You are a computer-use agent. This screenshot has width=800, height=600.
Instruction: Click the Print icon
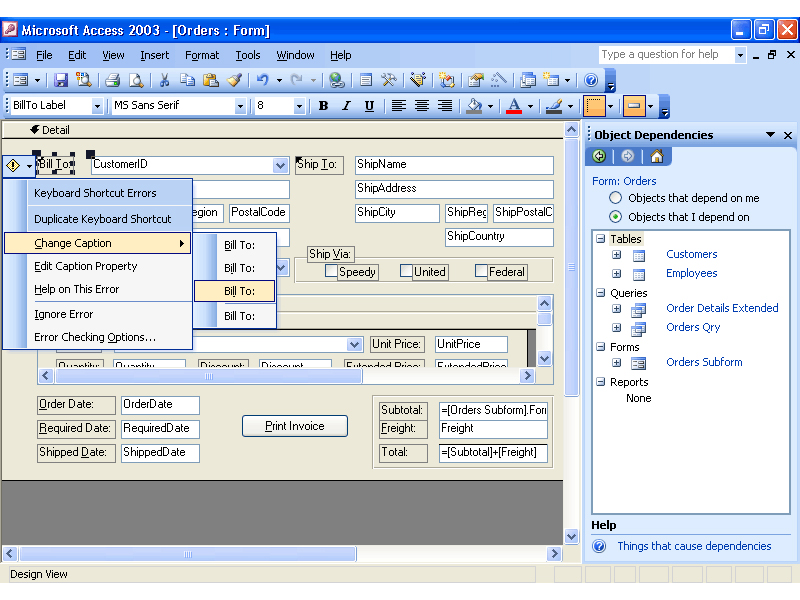point(113,80)
